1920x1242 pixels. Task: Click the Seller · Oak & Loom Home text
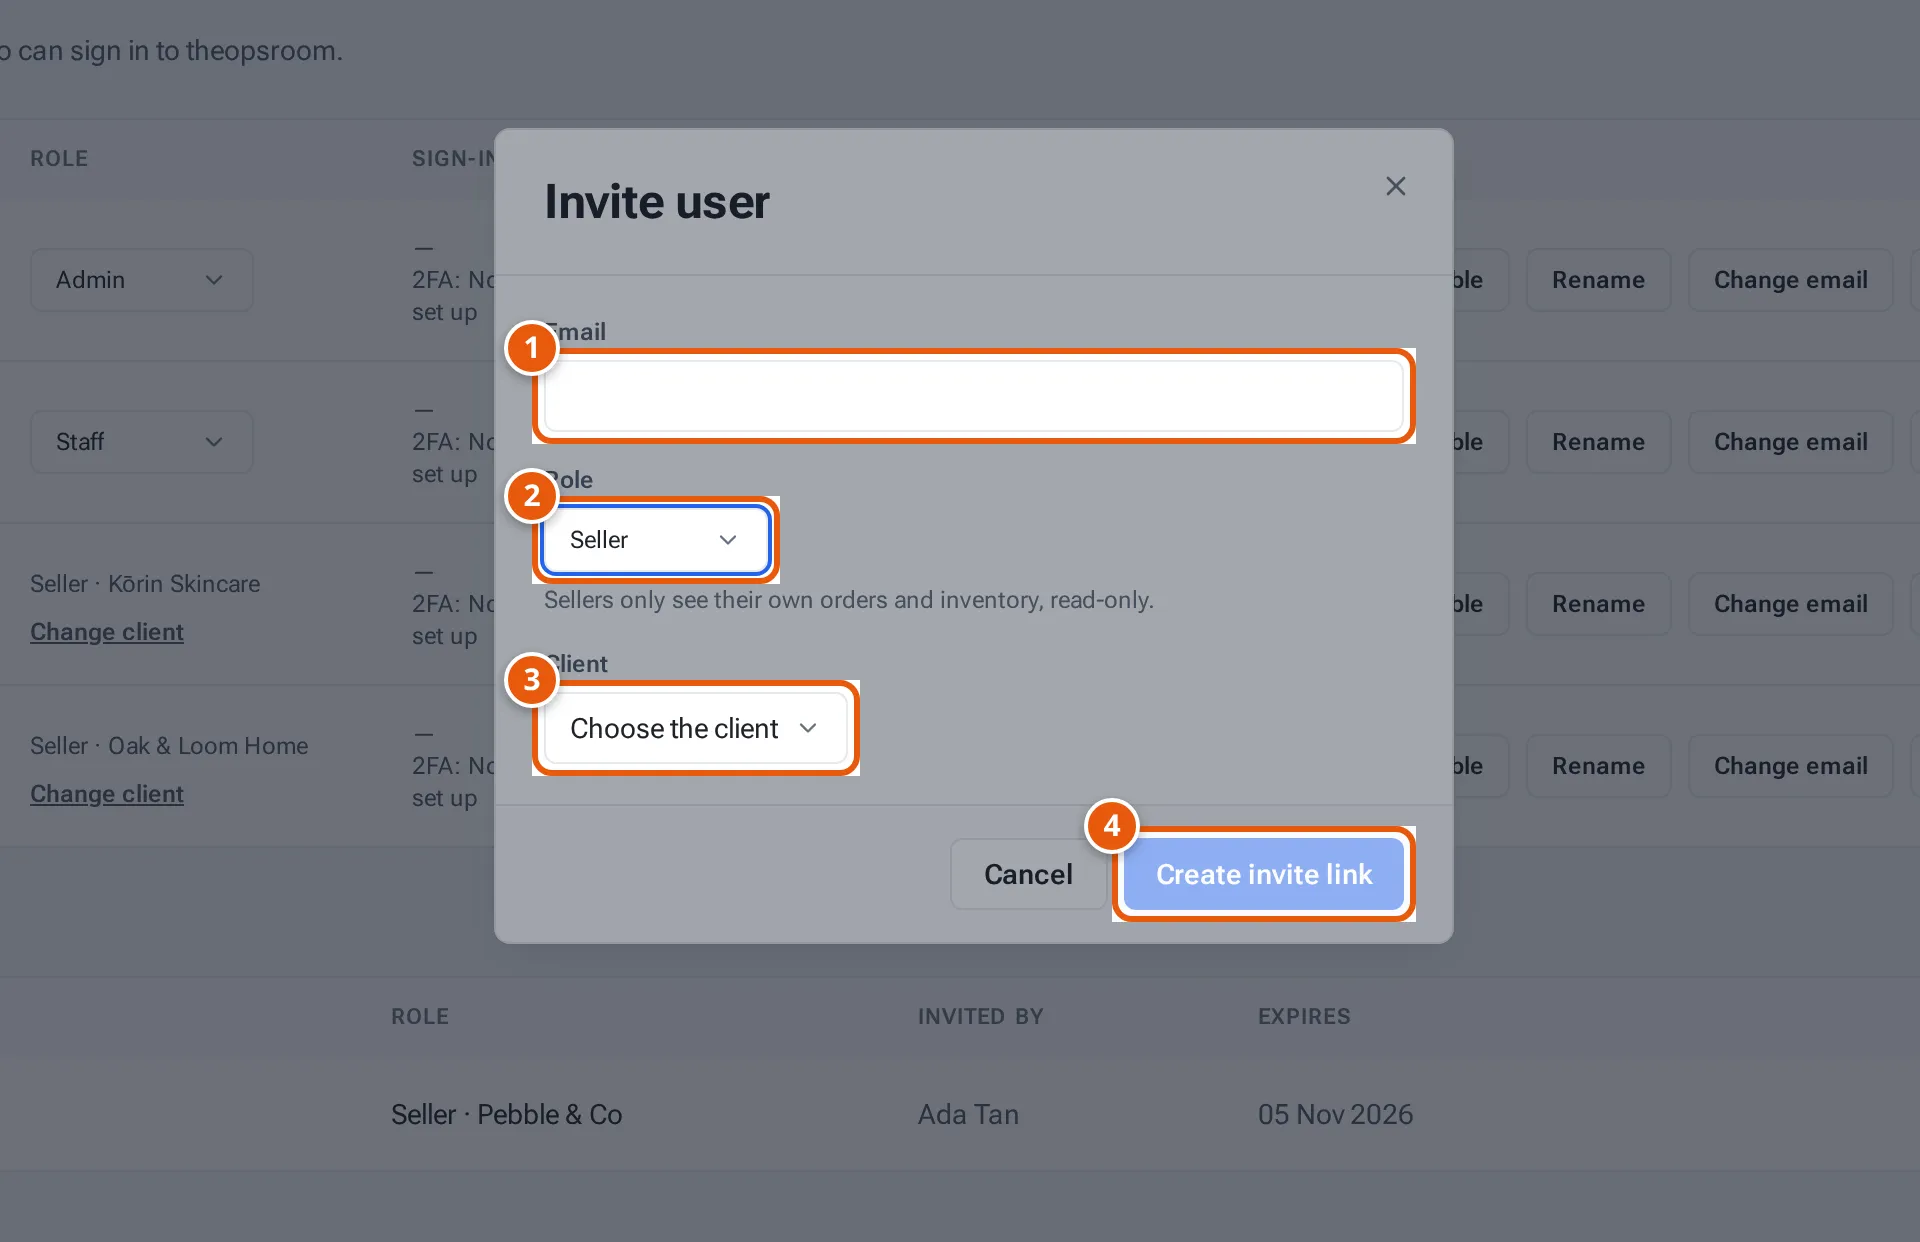[x=169, y=746]
